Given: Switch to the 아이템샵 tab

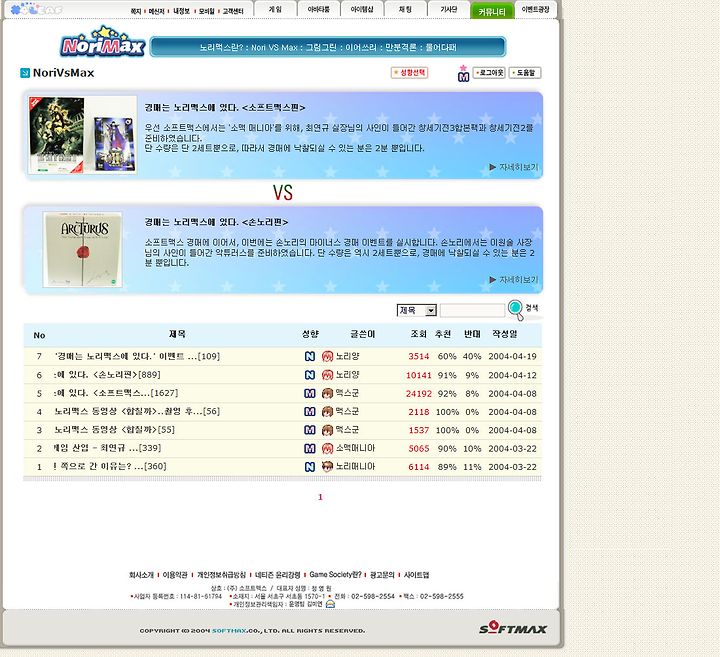Looking at the screenshot, I should [362, 9].
